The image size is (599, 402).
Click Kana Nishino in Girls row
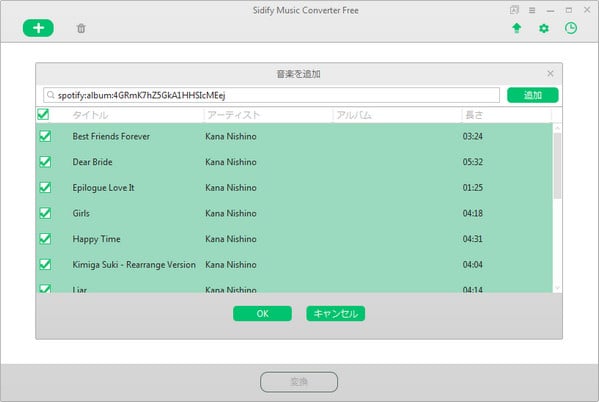[231, 213]
